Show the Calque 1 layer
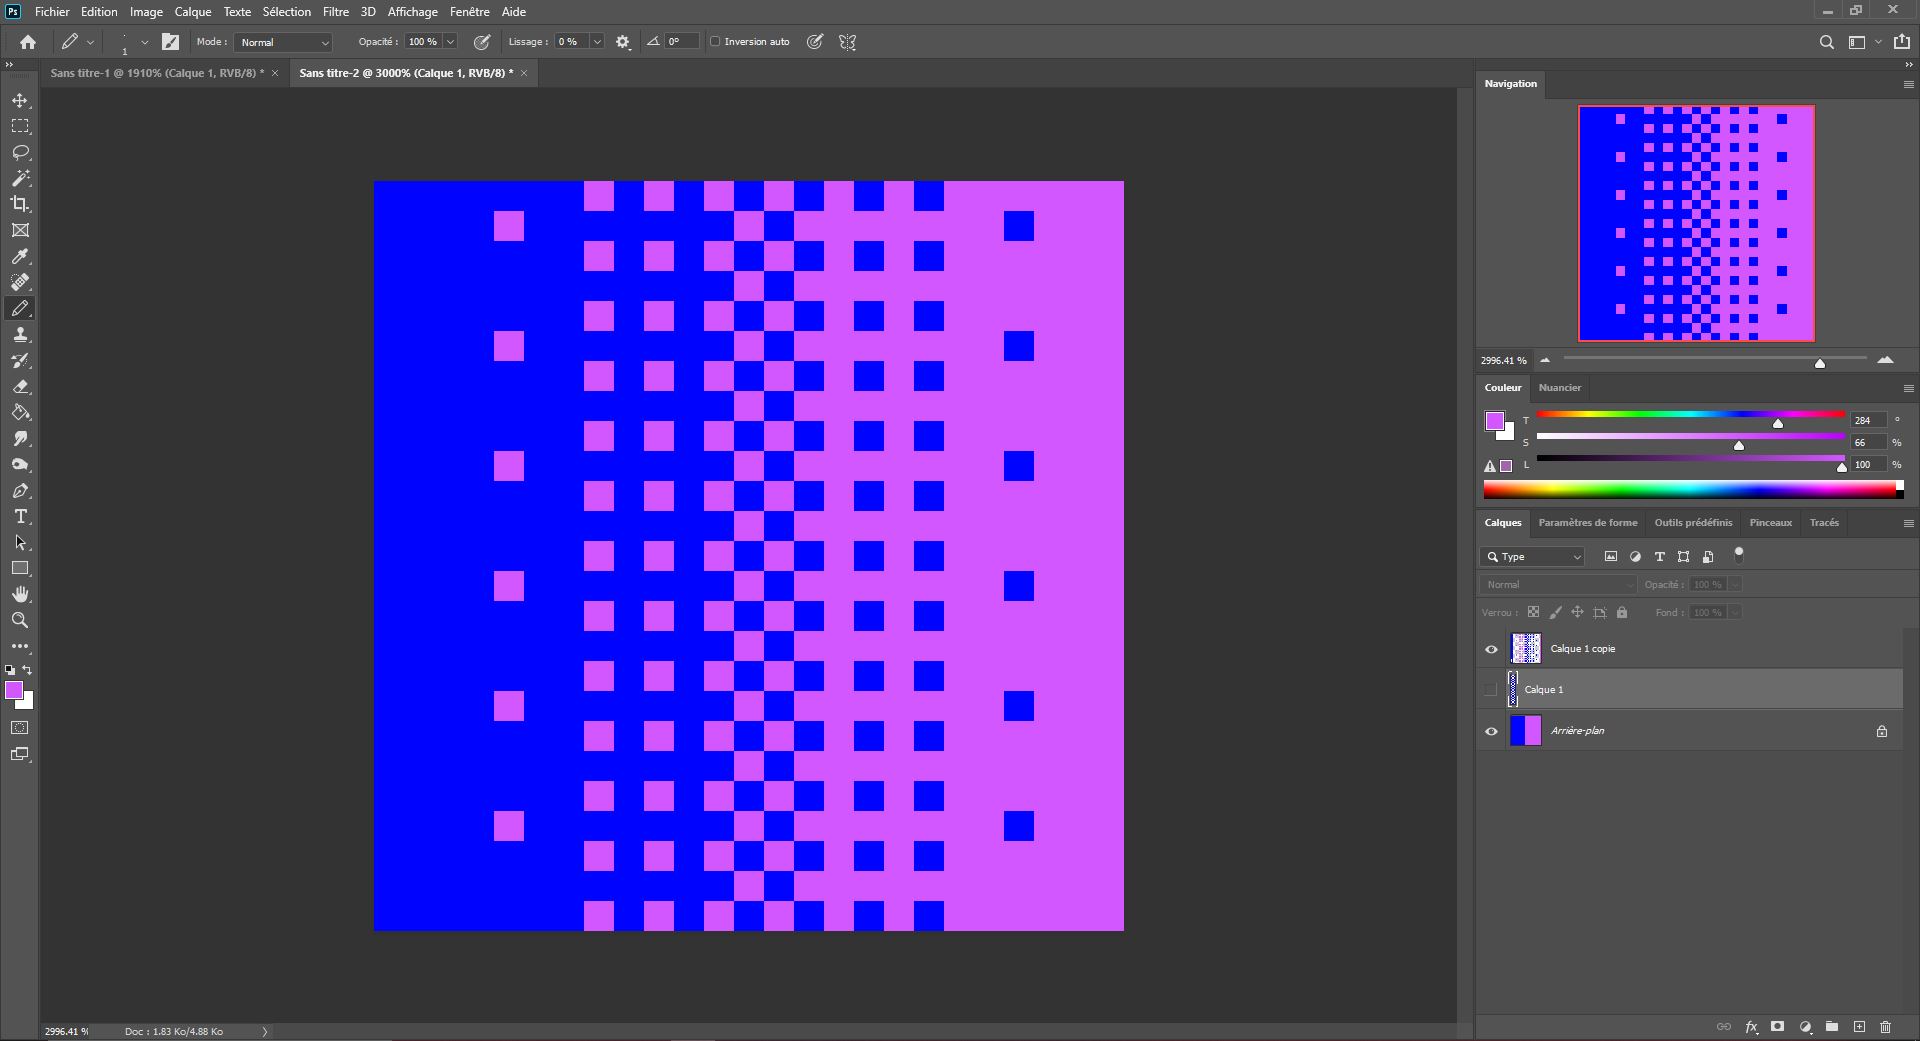 1491,689
